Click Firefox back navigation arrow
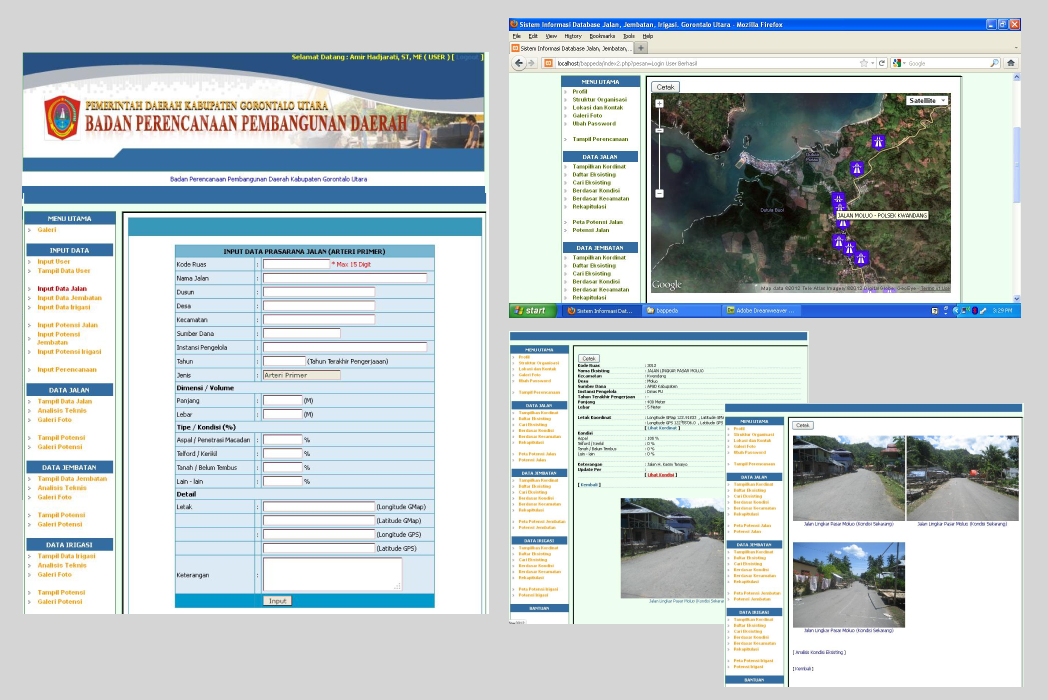Screen dimensions: 1048x700 pos(521,63)
